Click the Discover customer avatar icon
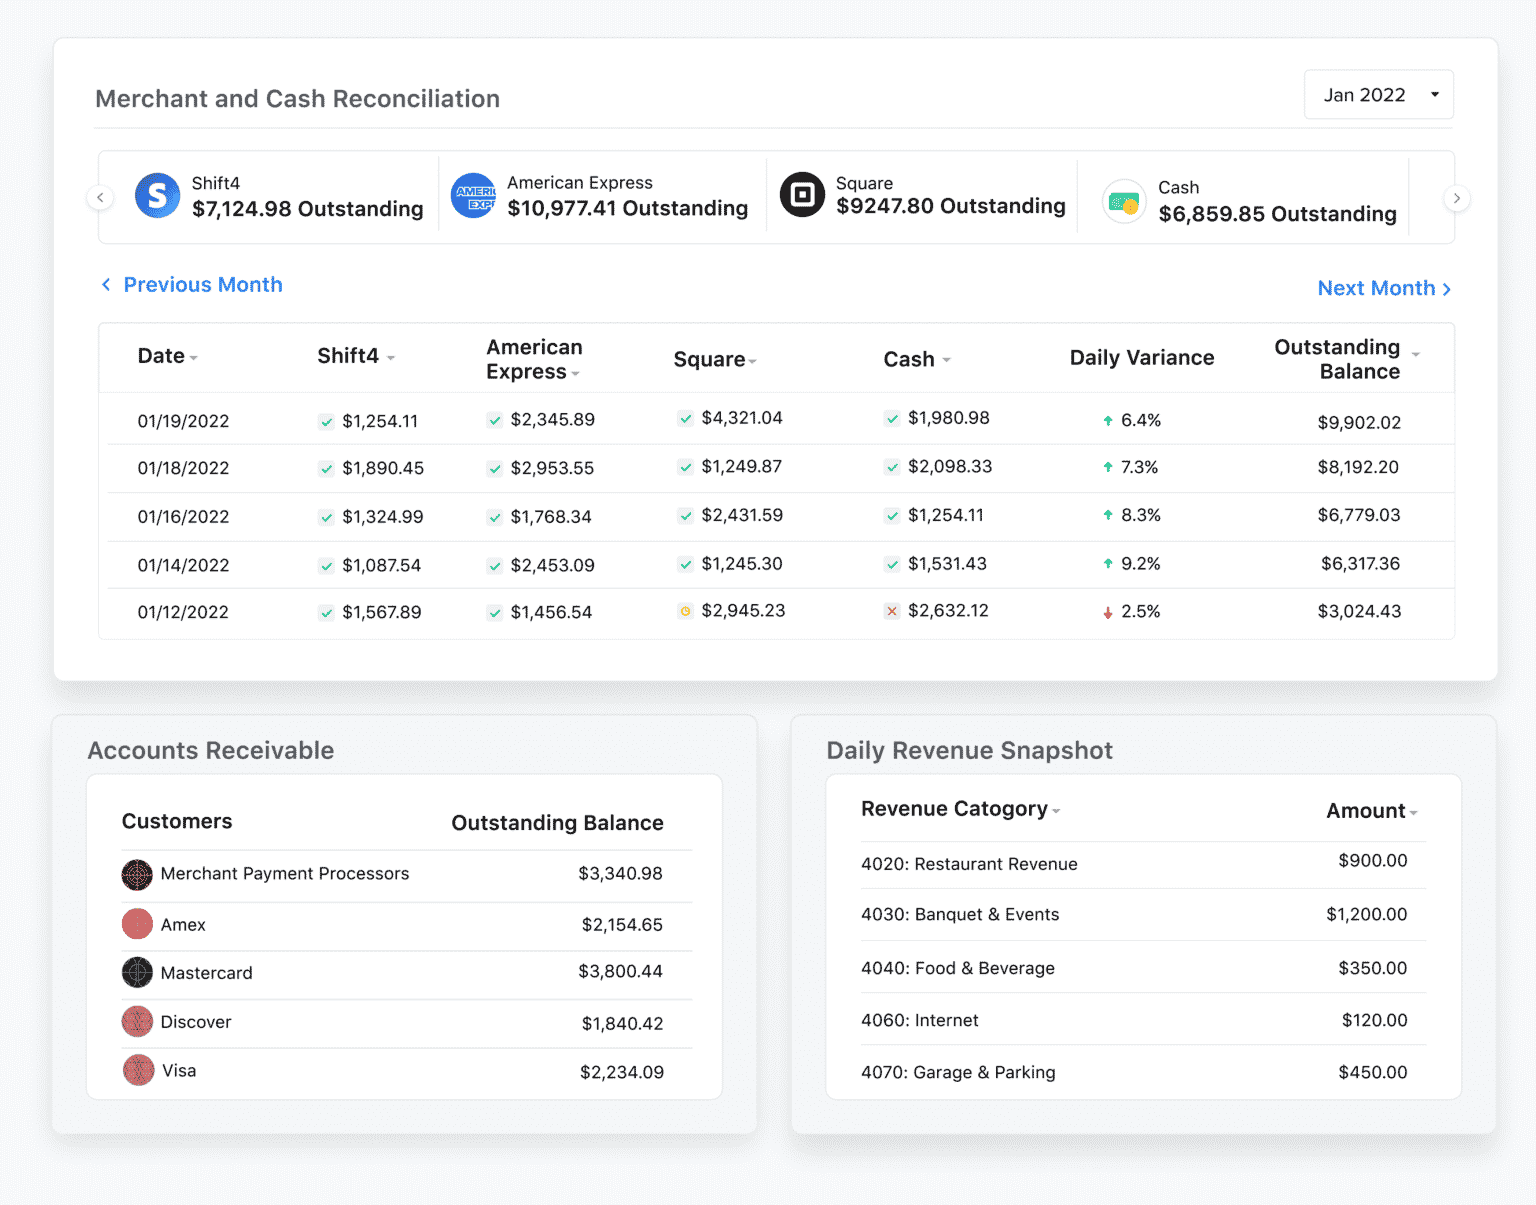This screenshot has width=1536, height=1205. [x=137, y=1021]
